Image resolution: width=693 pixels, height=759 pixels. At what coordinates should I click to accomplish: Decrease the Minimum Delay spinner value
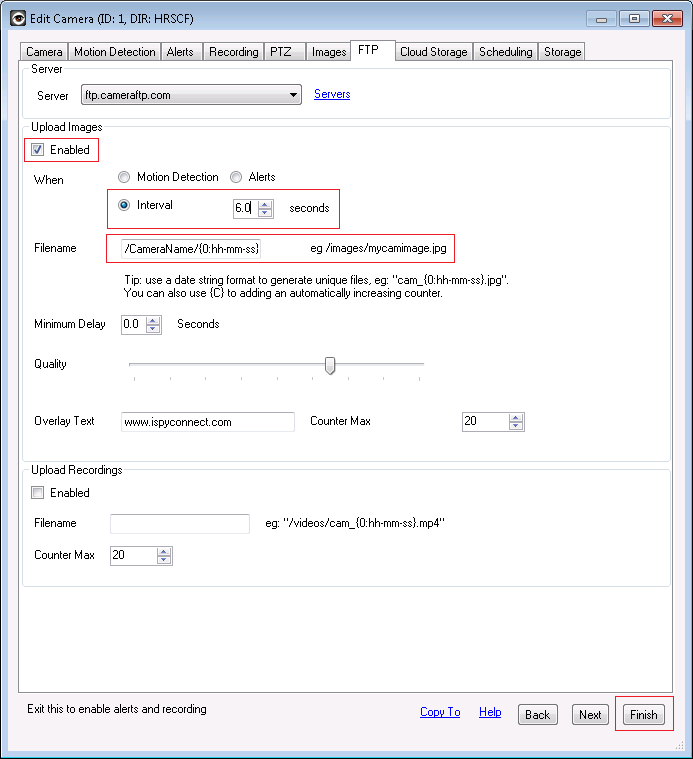click(153, 329)
